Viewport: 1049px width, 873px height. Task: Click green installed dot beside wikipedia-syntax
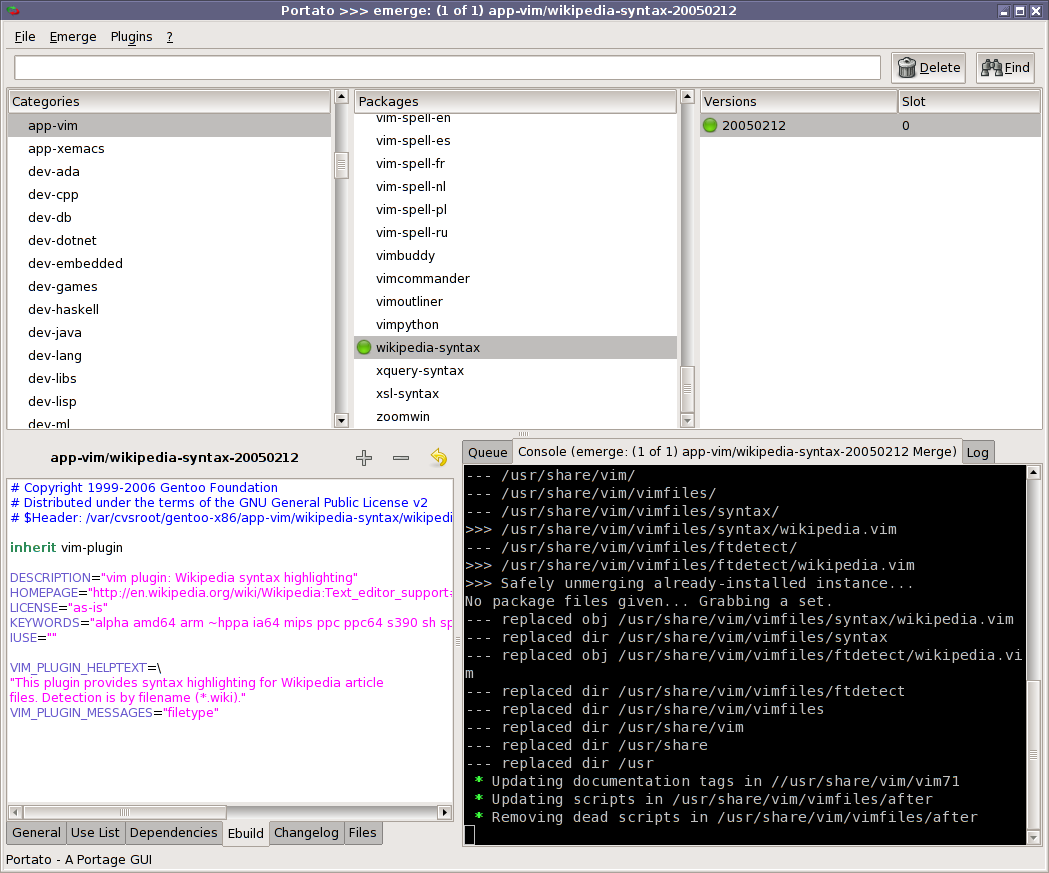(364, 347)
